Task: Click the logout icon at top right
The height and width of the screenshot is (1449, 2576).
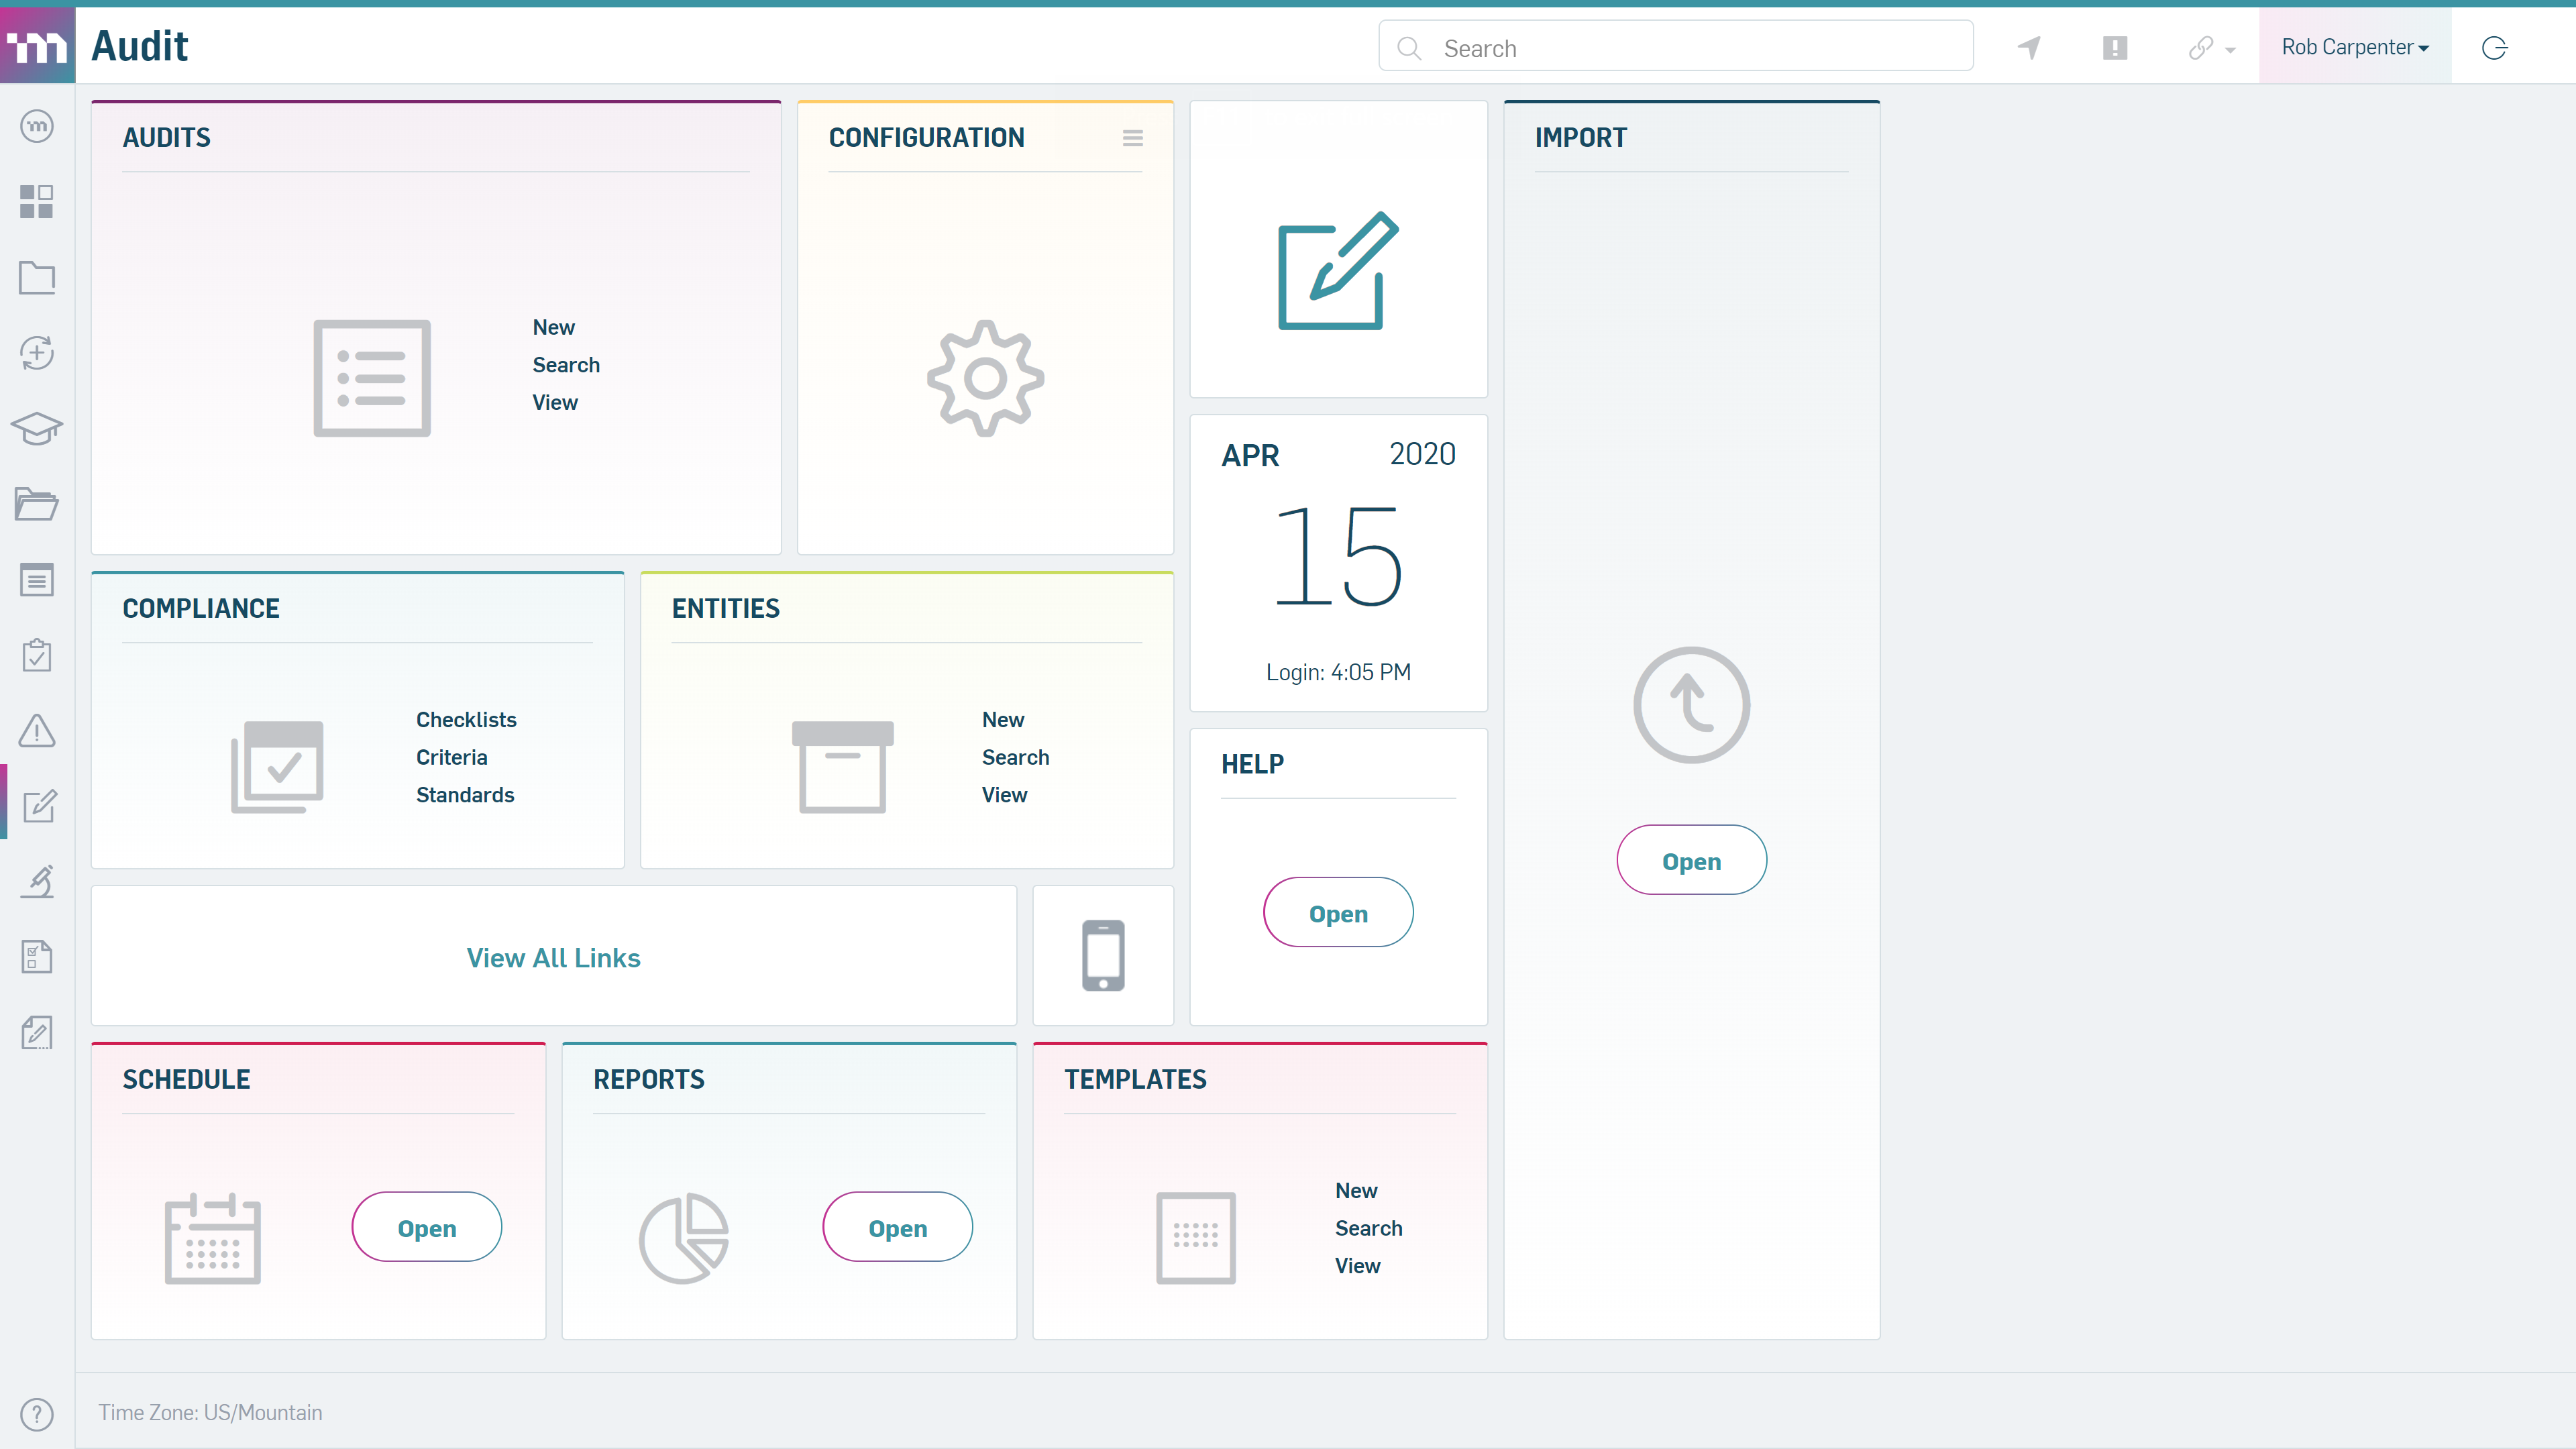Action: pyautogui.click(x=2493, y=47)
